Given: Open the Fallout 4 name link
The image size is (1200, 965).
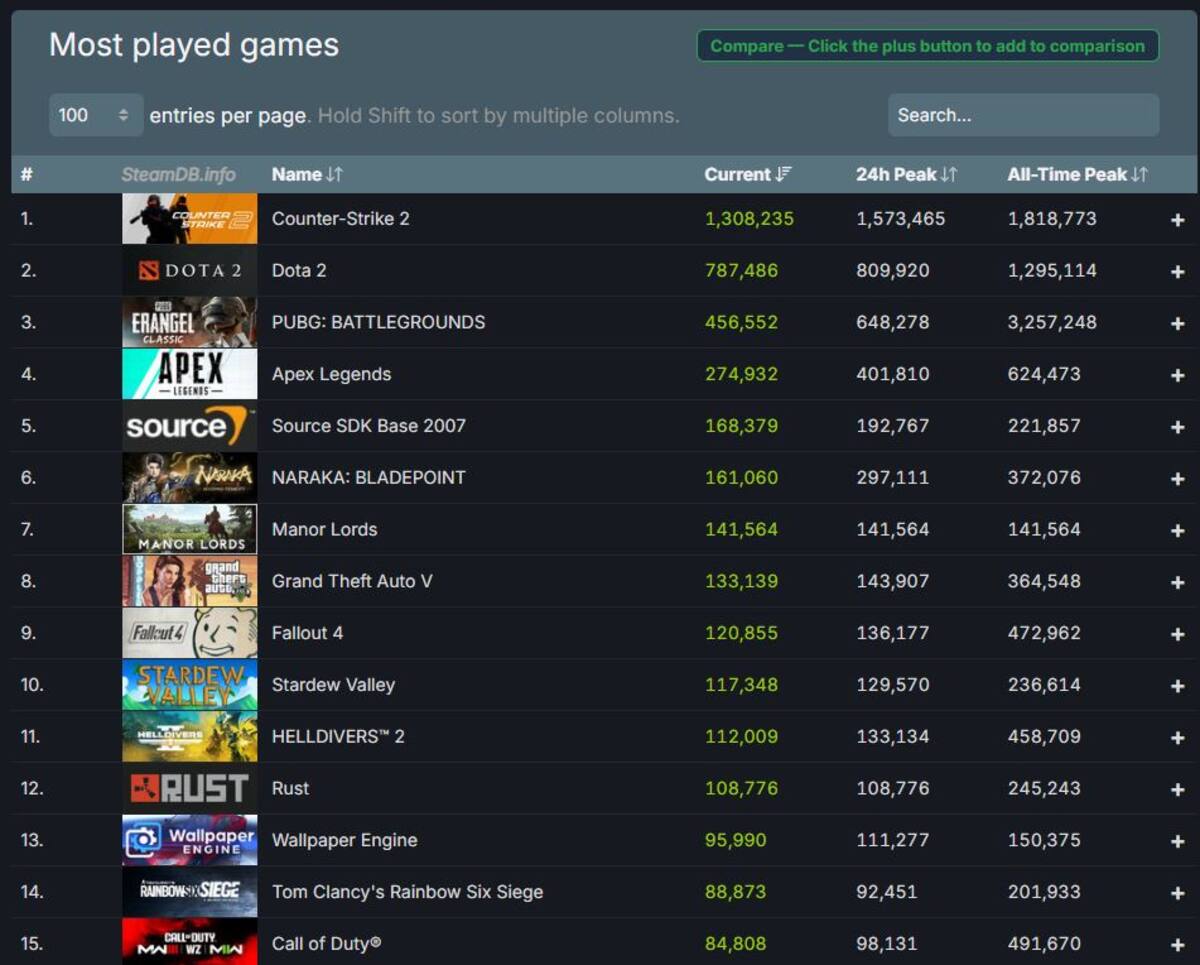Looking at the screenshot, I should (x=307, y=633).
